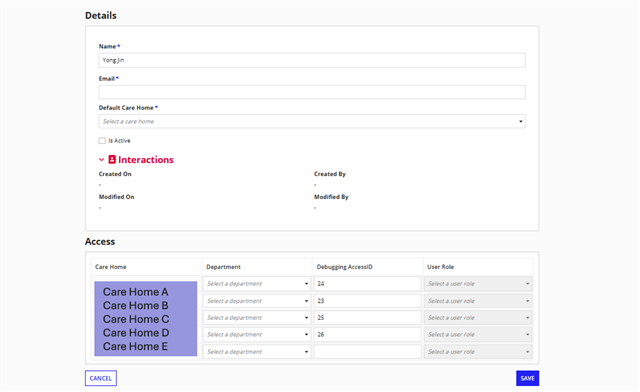Screen dimensions: 640x392
Task: Click the Cancel button
Action: pyautogui.click(x=101, y=378)
